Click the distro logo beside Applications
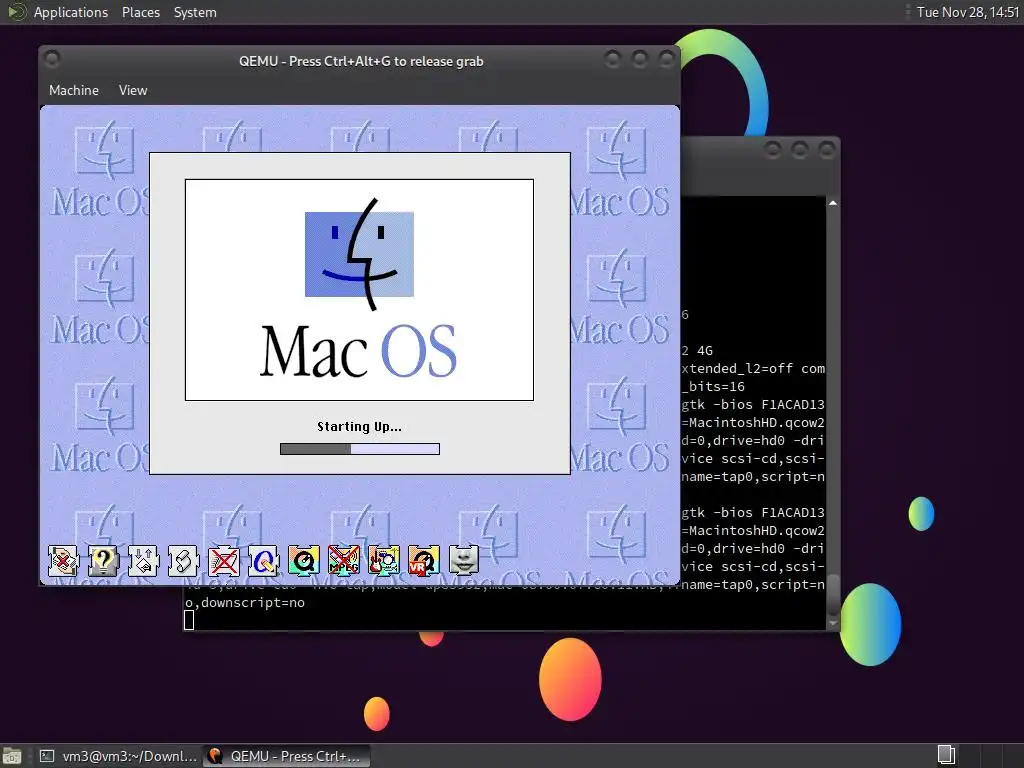 coord(16,12)
